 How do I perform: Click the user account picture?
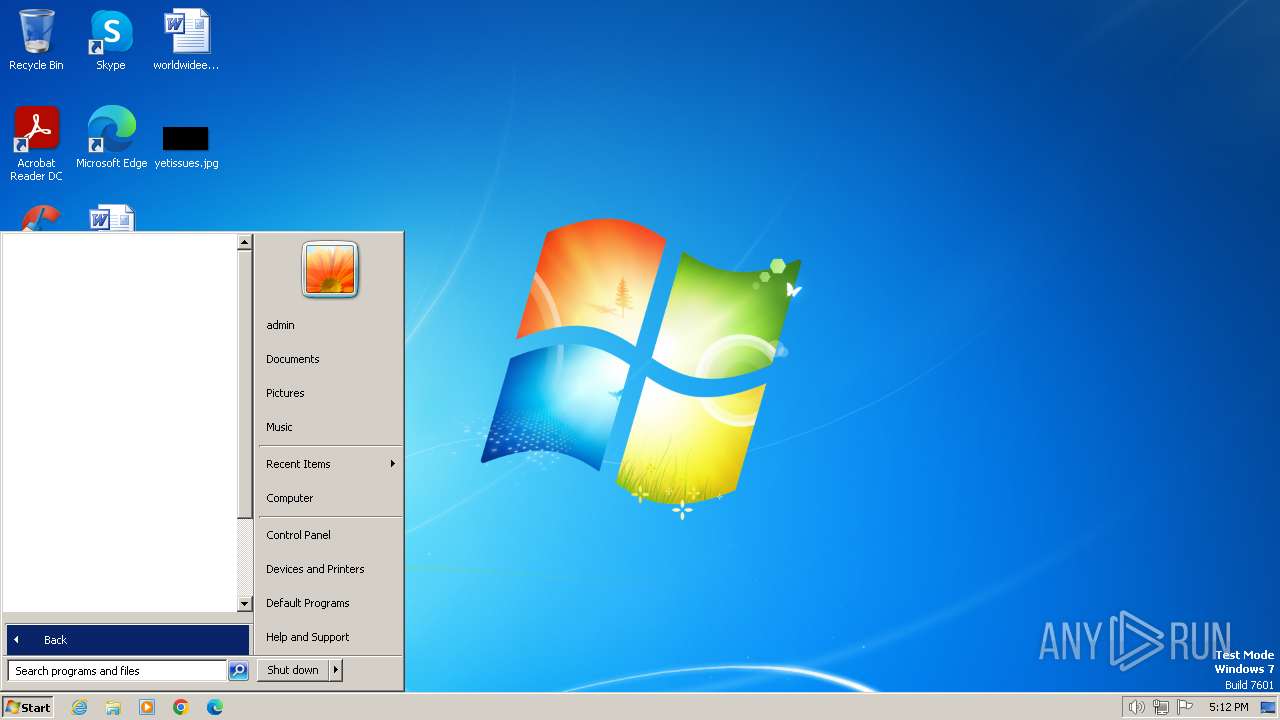[x=330, y=269]
